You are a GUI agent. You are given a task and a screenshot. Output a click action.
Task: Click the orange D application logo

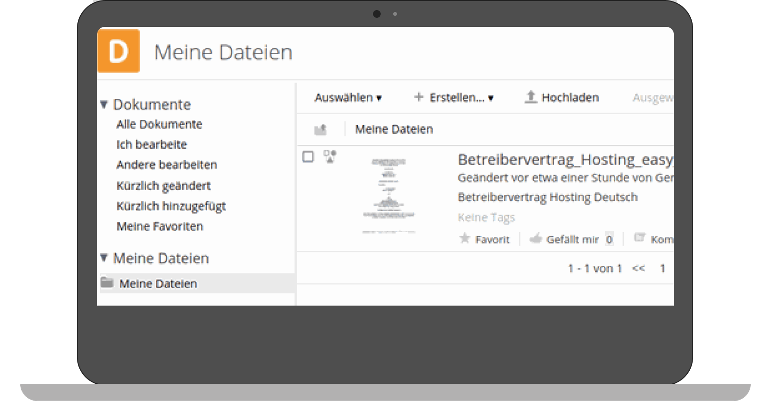(x=119, y=52)
